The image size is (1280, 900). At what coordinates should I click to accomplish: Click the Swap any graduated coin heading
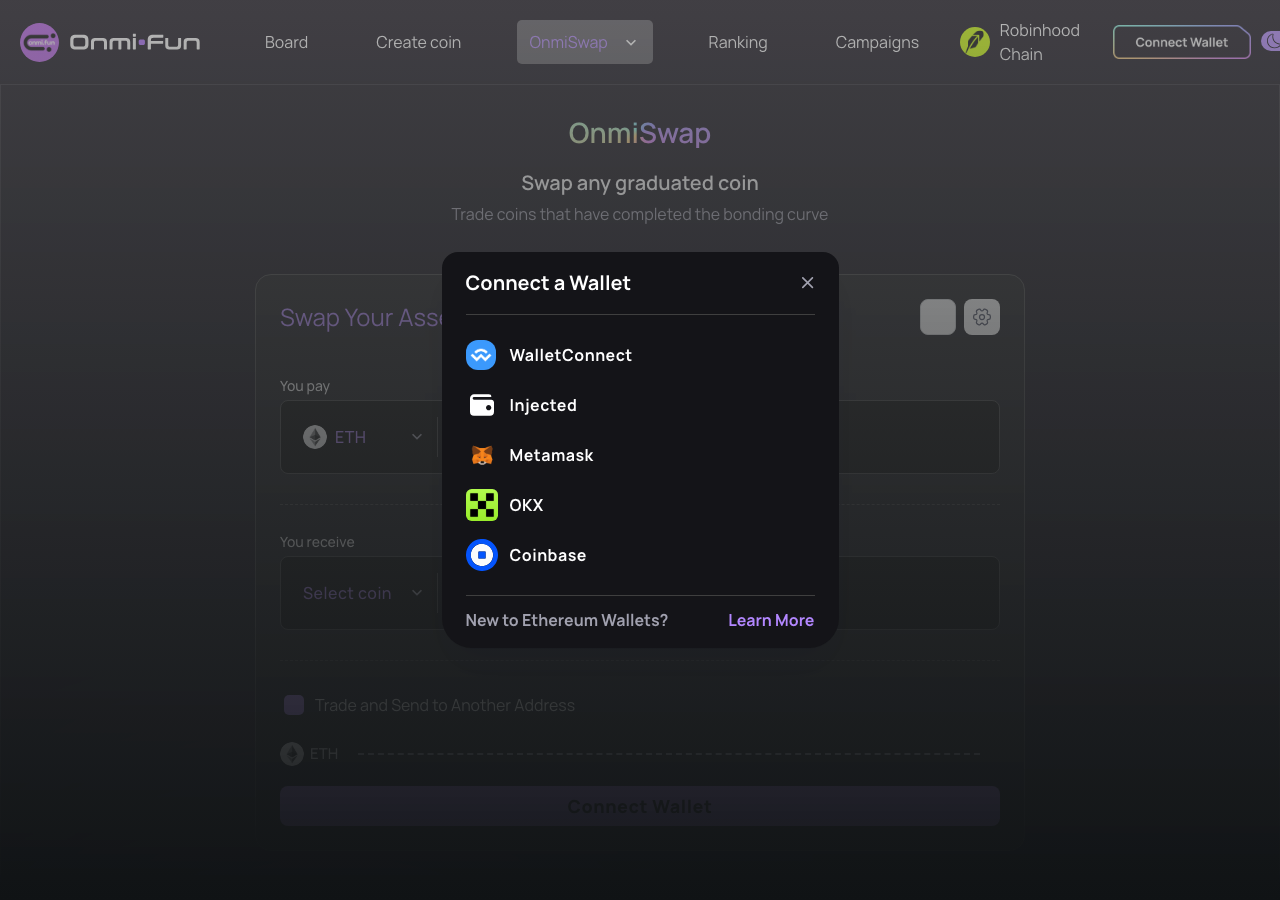click(640, 183)
